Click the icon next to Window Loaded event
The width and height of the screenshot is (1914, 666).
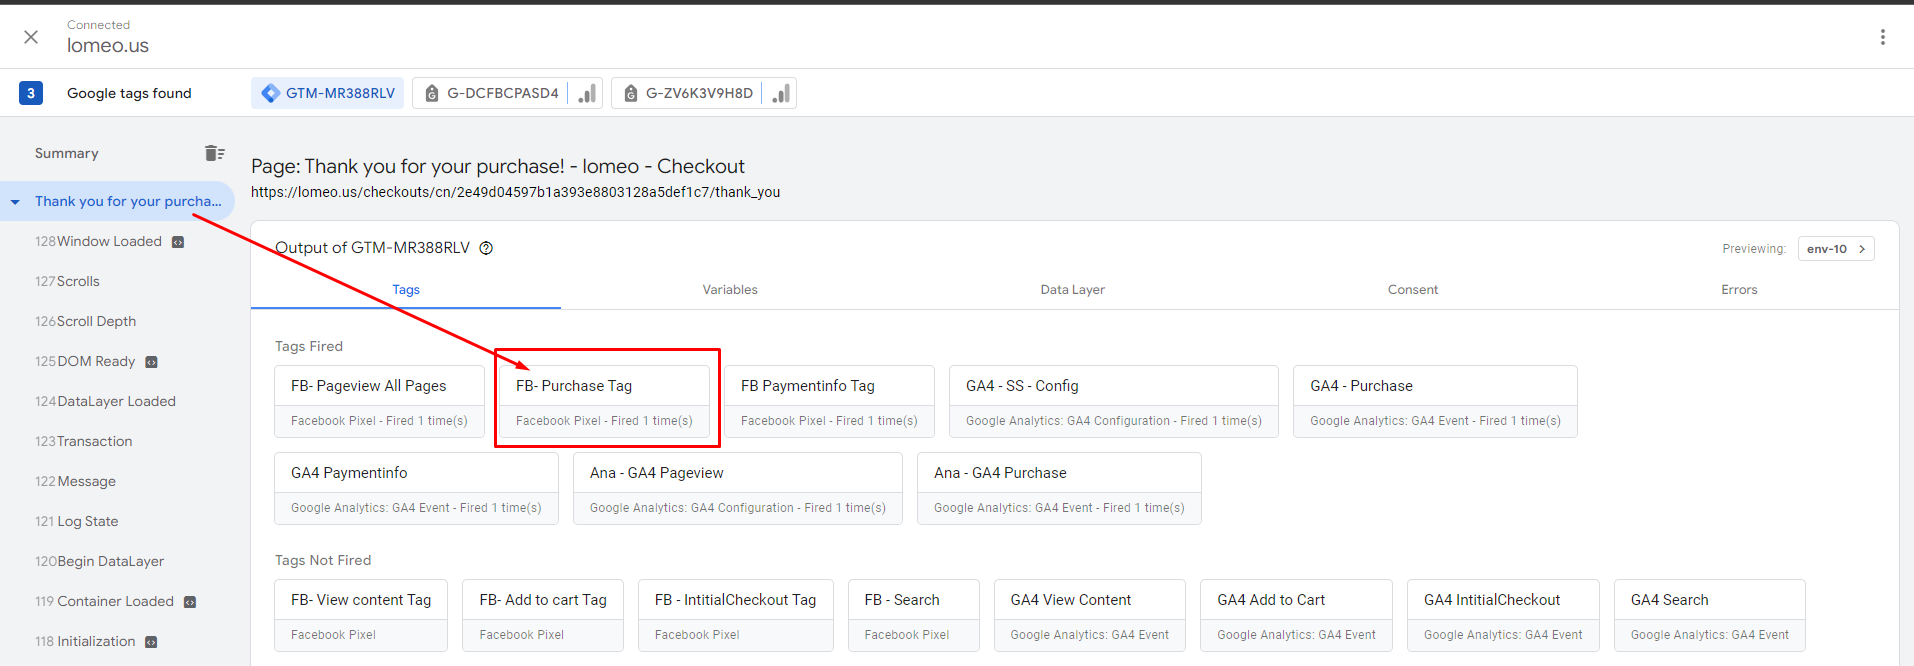click(x=178, y=242)
